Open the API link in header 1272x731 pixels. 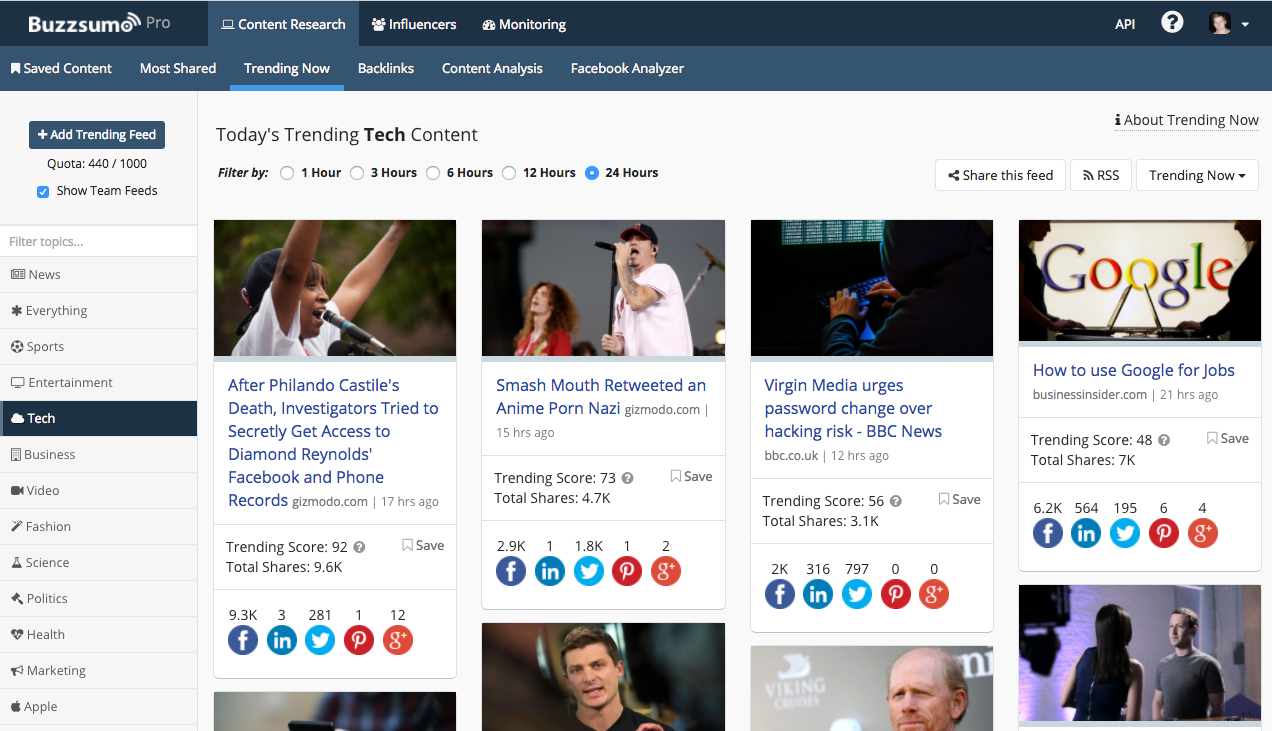[1125, 24]
